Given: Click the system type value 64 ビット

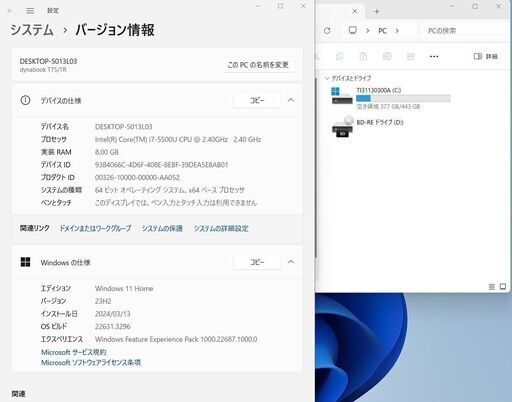Looking at the screenshot, I should (170, 190).
